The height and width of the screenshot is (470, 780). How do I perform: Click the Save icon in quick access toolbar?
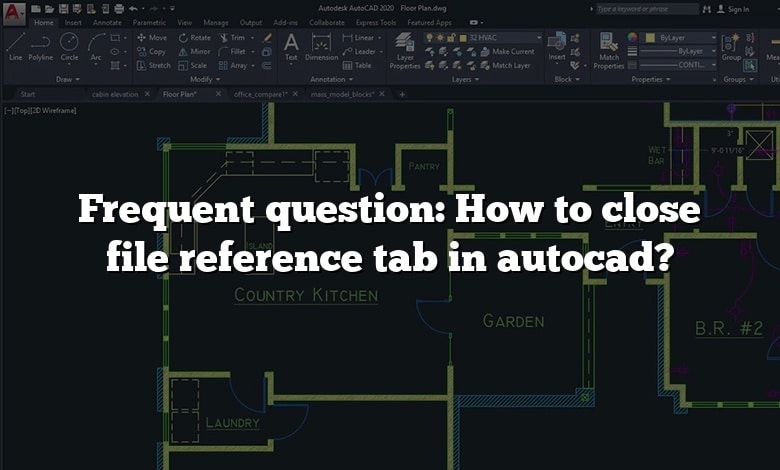(63, 8)
